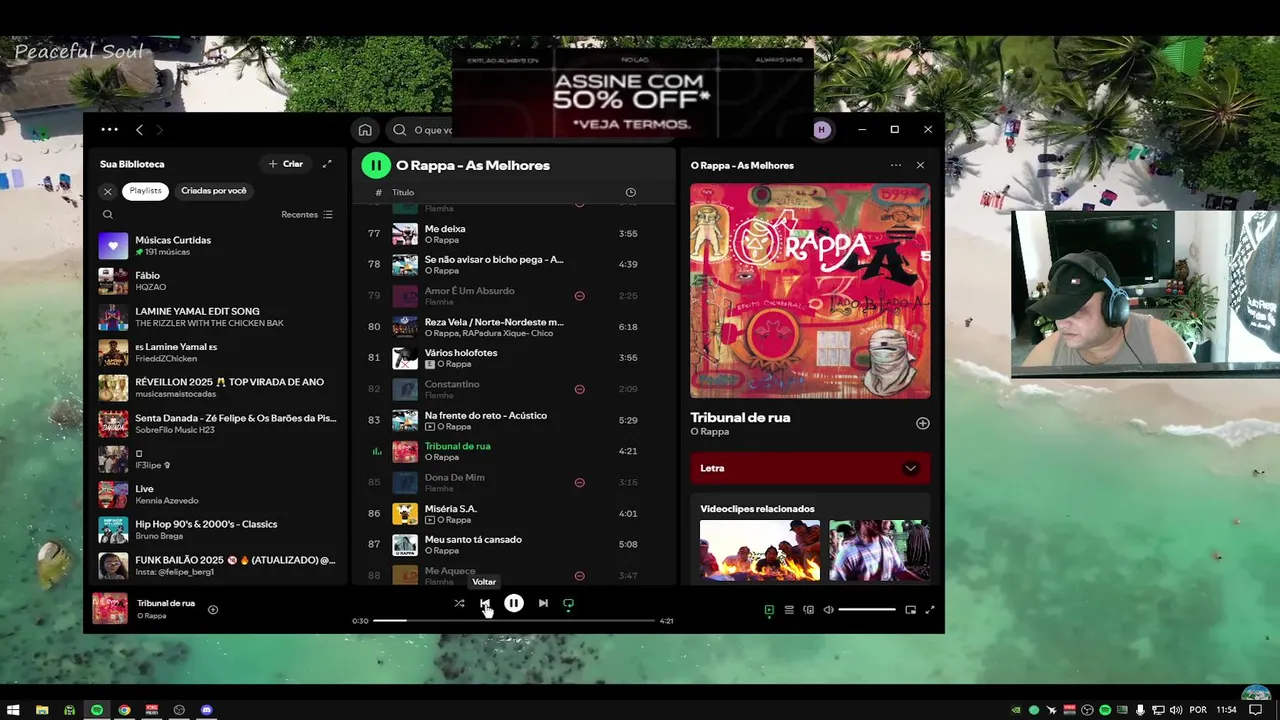Open File Explorer from the taskbar
This screenshot has width=1280, height=720.
pyautogui.click(x=42, y=710)
